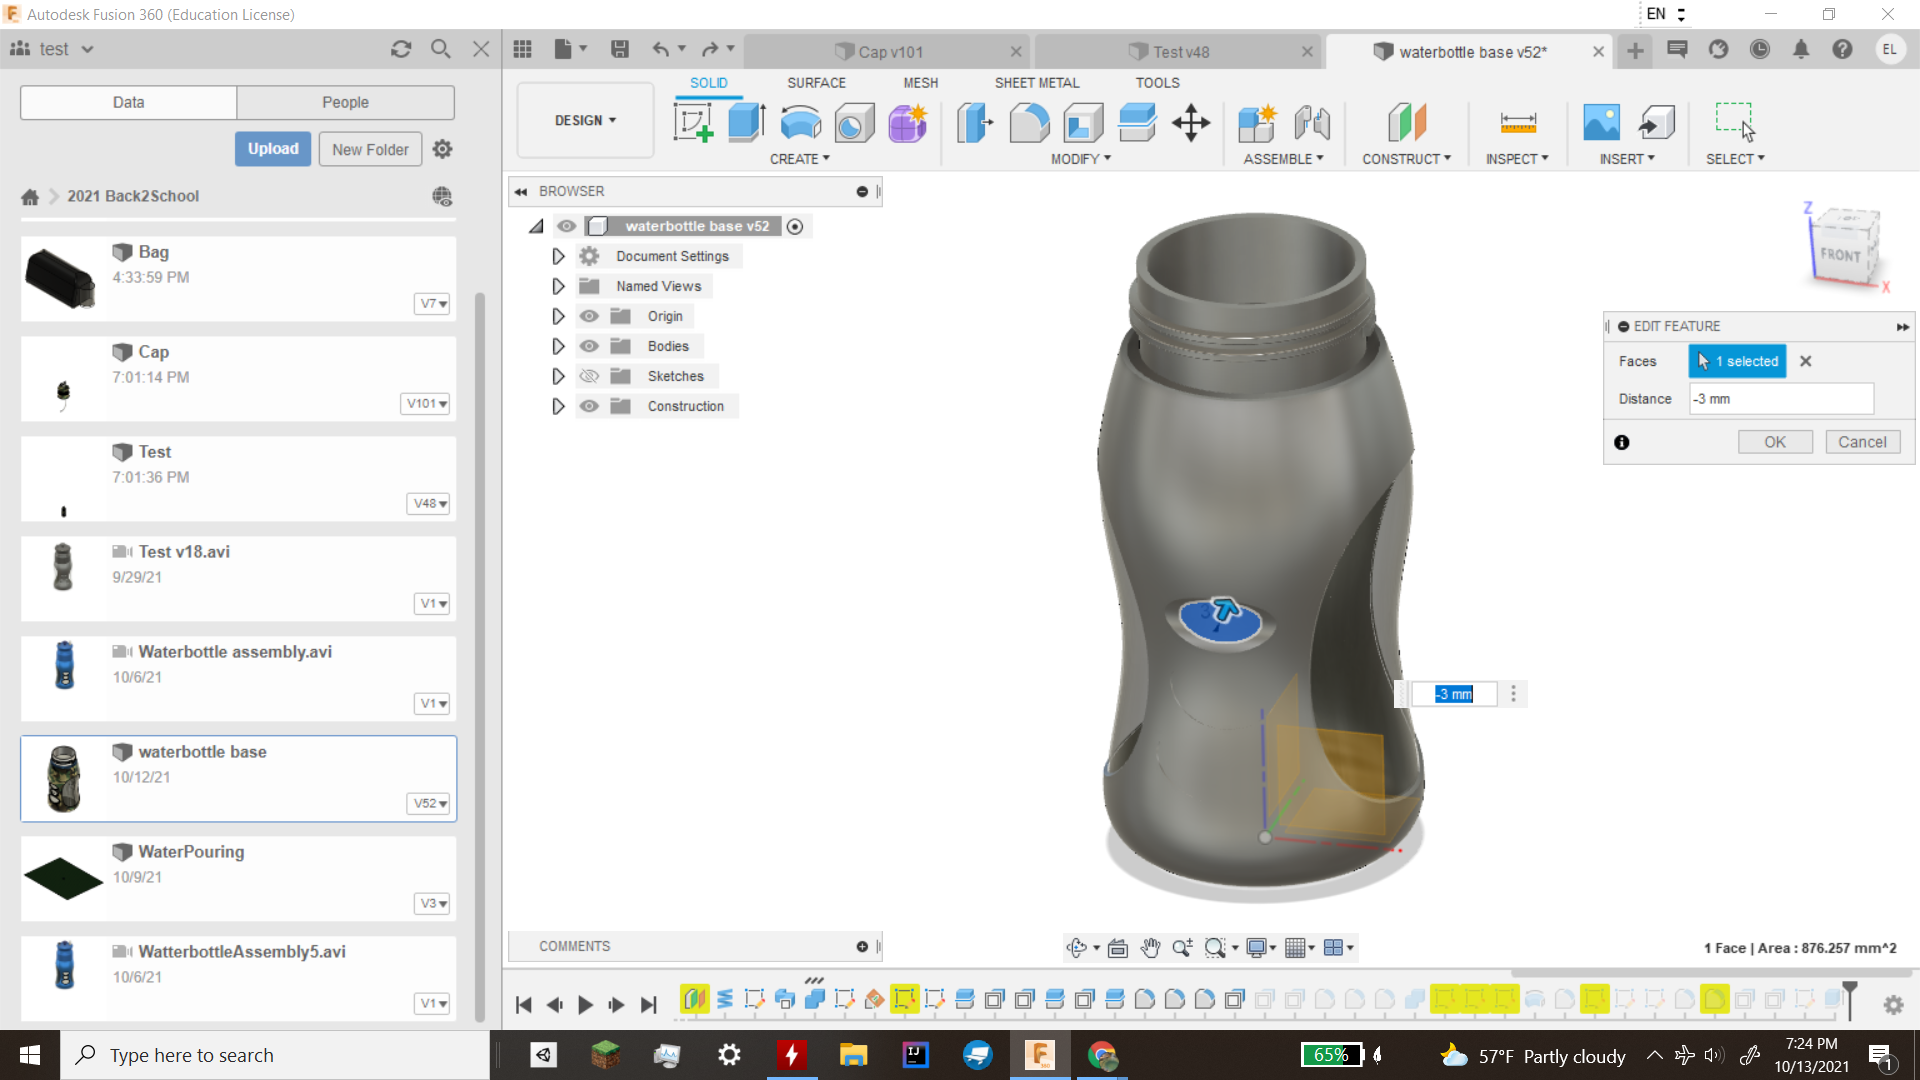Confirm the feature edit with OK
The image size is (1920, 1080).
tap(1775, 441)
